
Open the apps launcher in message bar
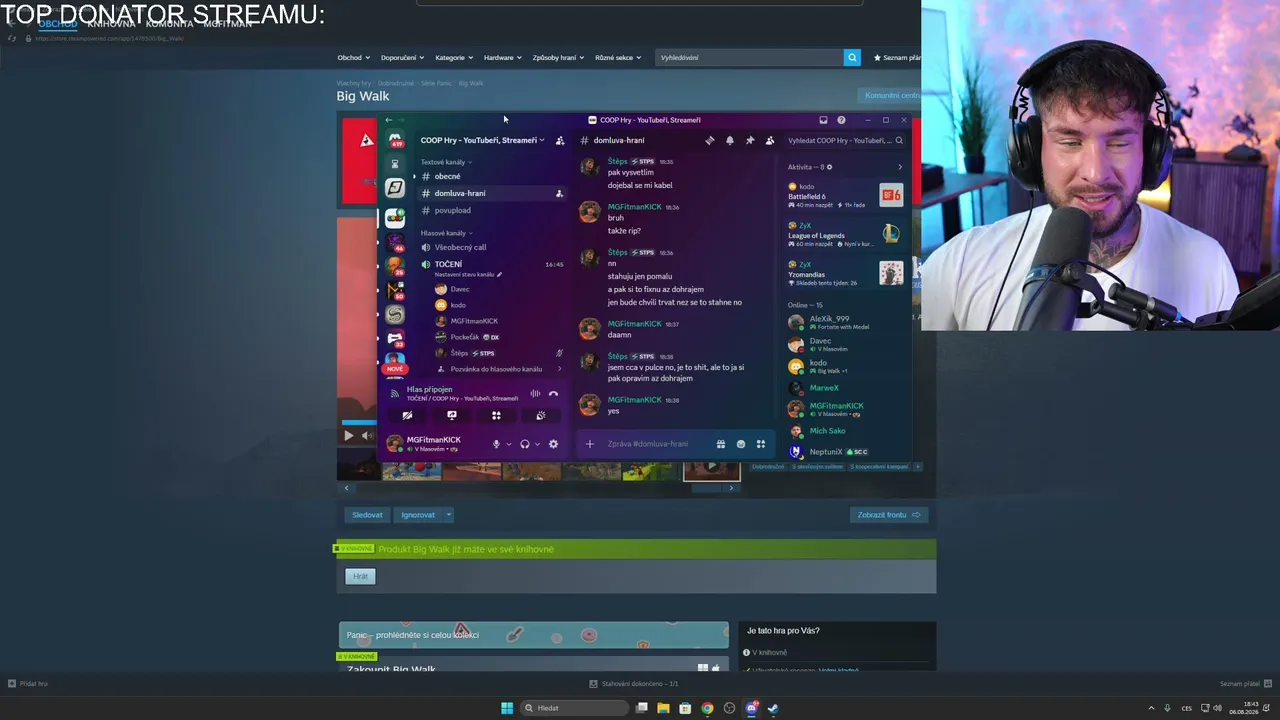pos(761,444)
